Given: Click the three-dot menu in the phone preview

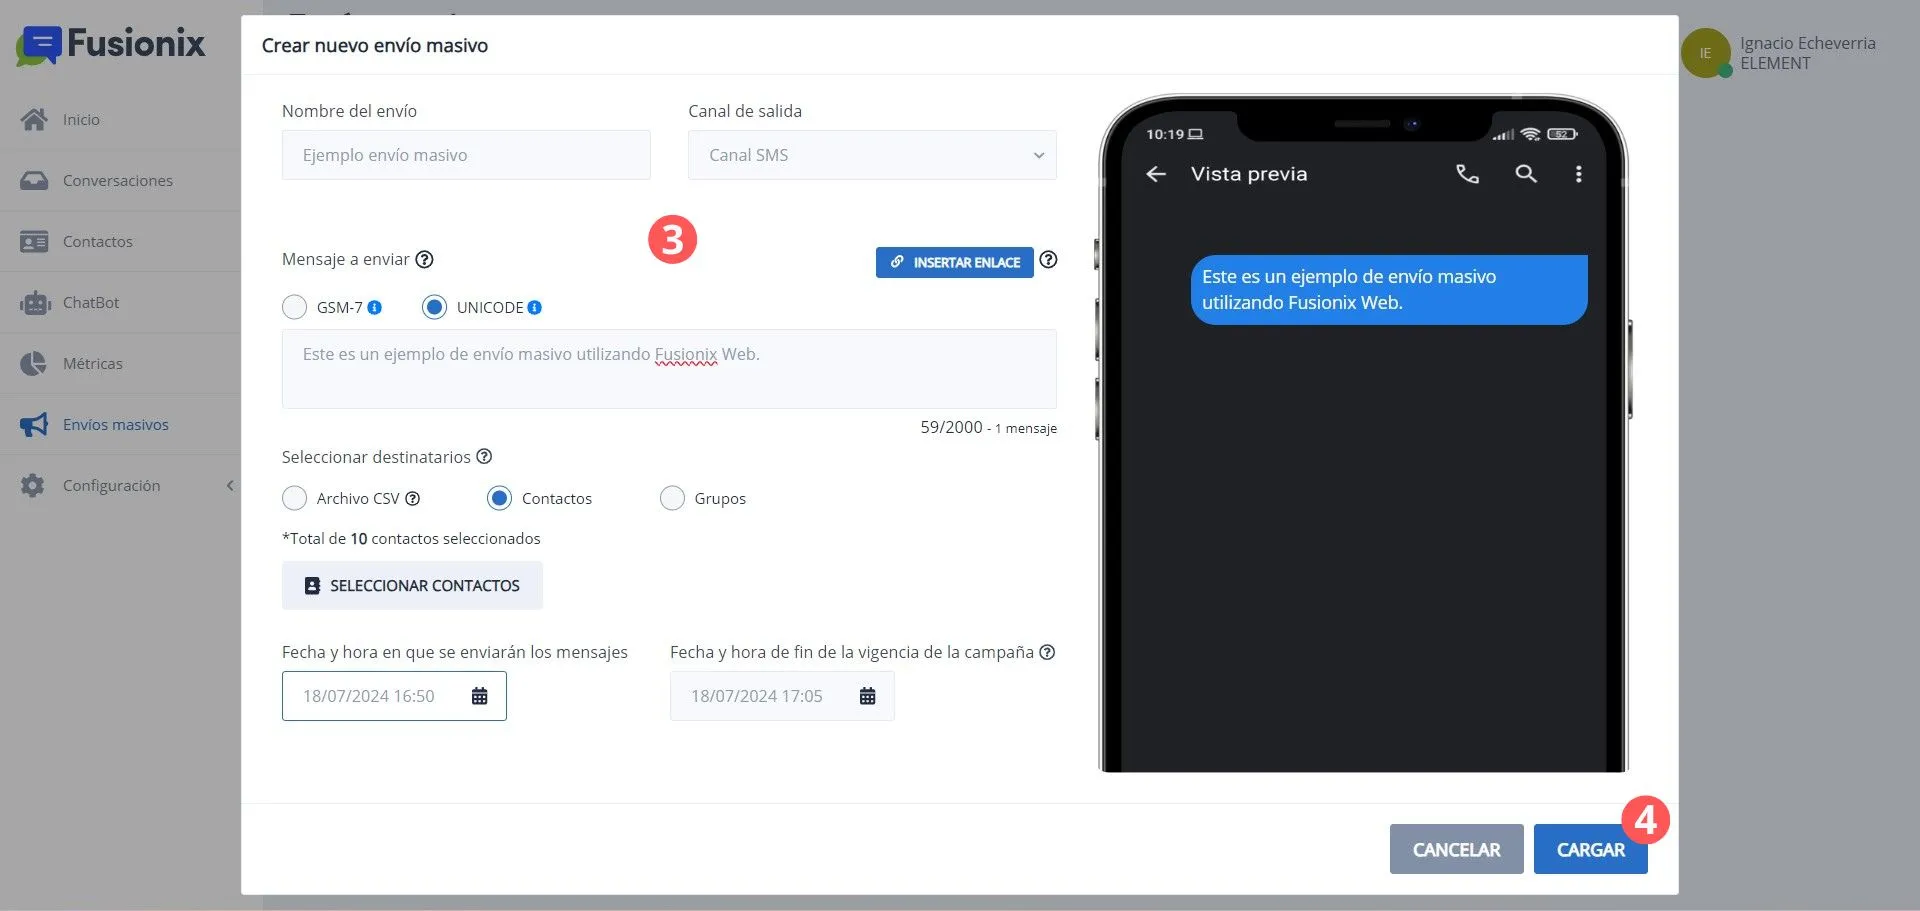Looking at the screenshot, I should point(1579,174).
